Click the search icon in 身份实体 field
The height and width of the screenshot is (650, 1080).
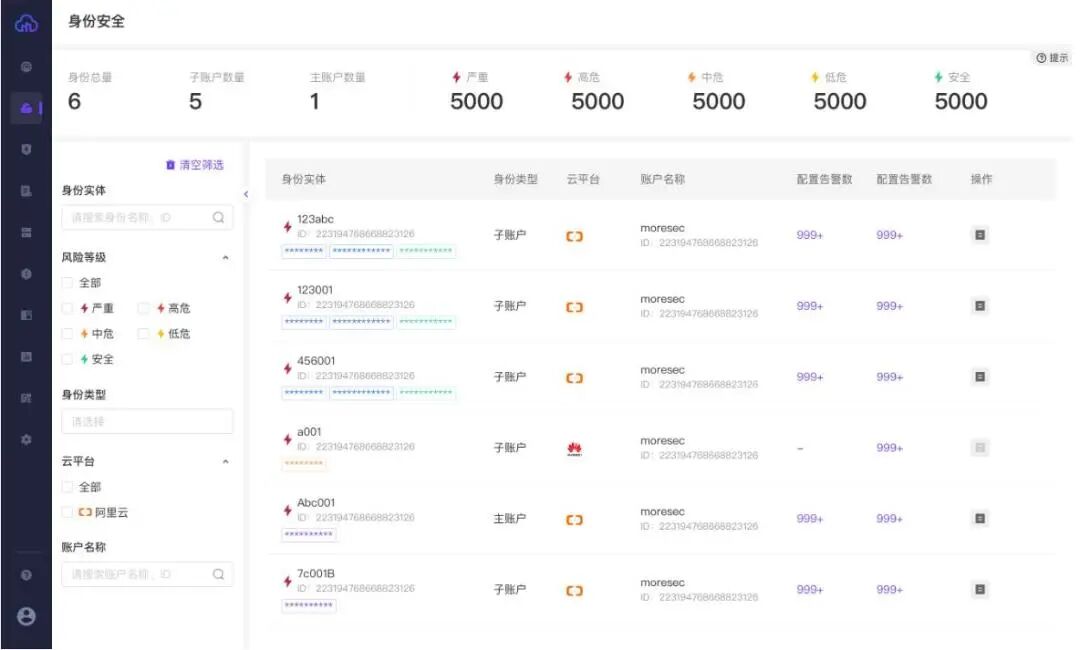point(218,218)
